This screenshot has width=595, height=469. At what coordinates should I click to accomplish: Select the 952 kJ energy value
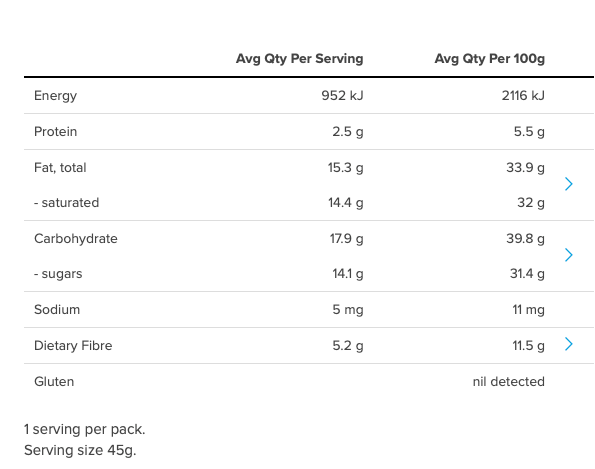342,96
